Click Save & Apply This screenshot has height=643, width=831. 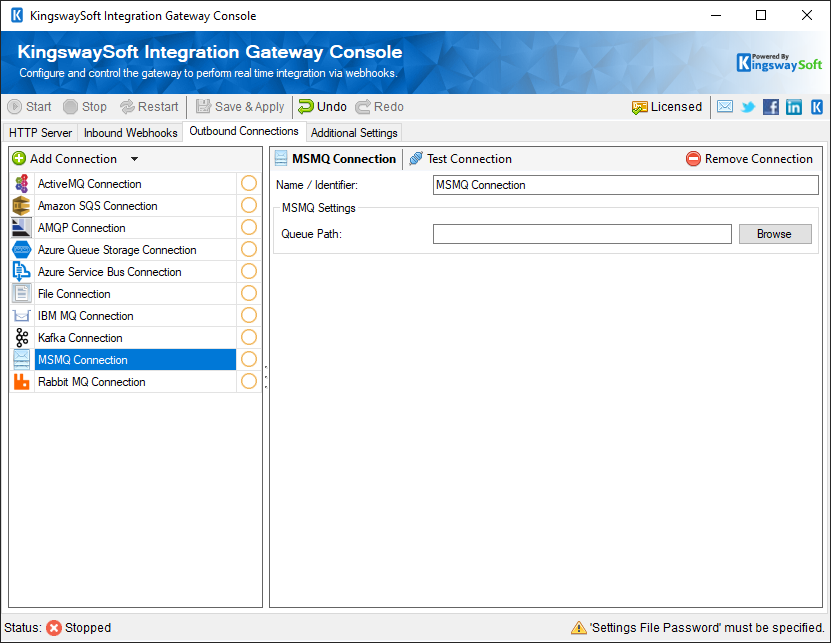pyautogui.click(x=240, y=107)
